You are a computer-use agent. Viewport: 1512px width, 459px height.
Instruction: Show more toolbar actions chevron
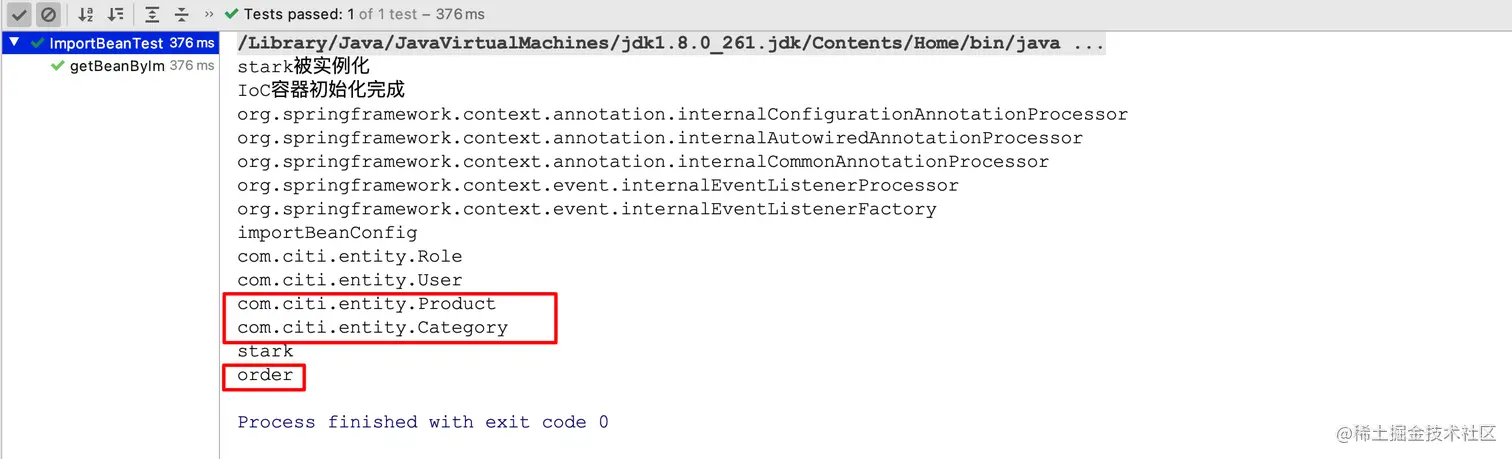(x=208, y=14)
